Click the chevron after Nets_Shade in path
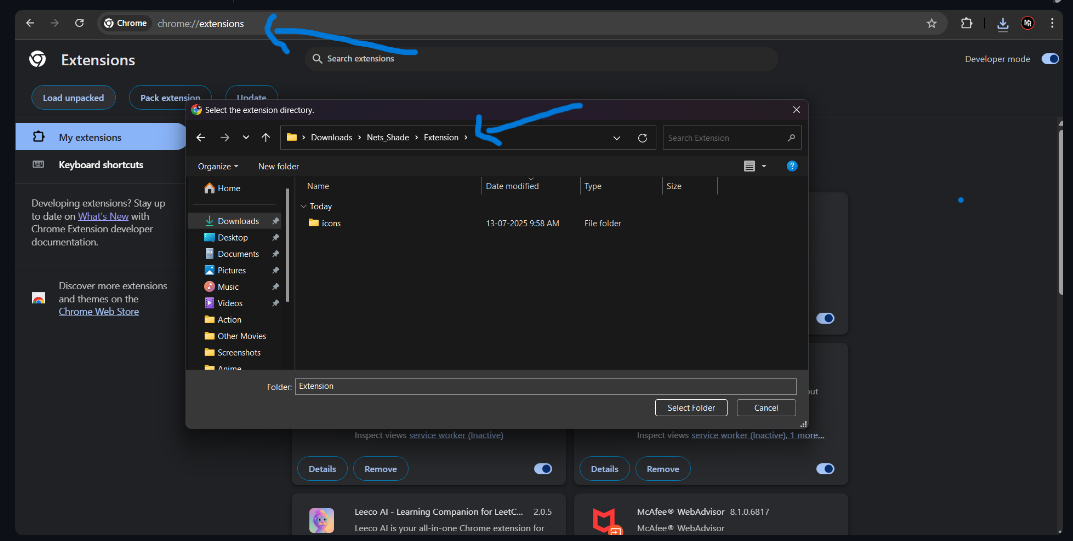The width and height of the screenshot is (1073, 541). (416, 137)
